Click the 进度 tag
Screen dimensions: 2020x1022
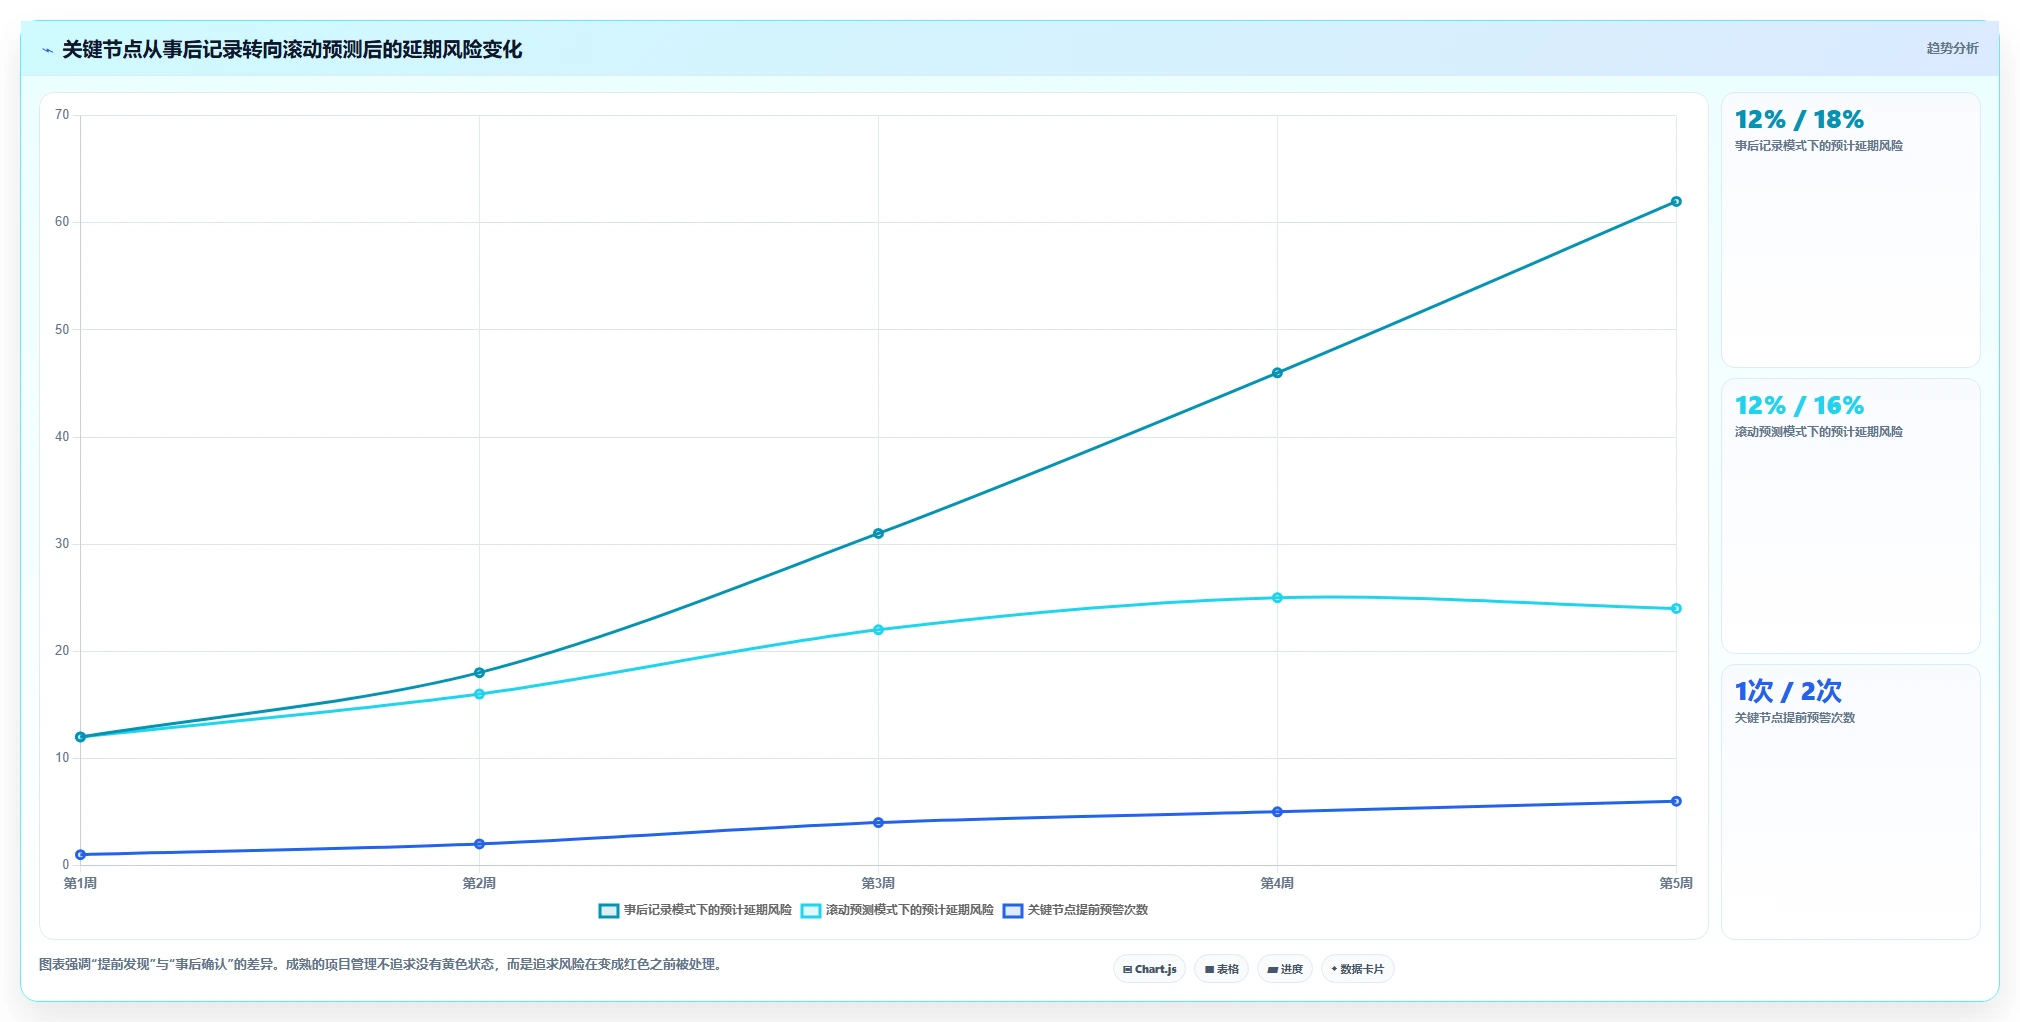click(x=1284, y=969)
